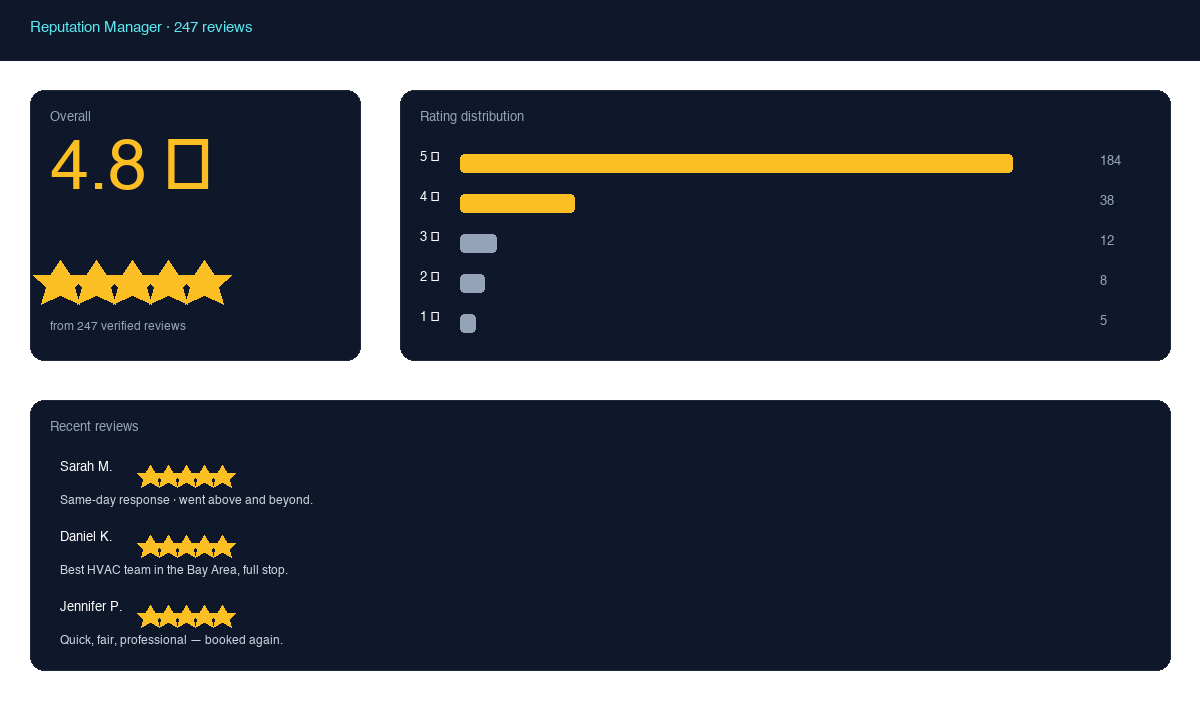Click the 4-star distribution bar

coord(517,203)
